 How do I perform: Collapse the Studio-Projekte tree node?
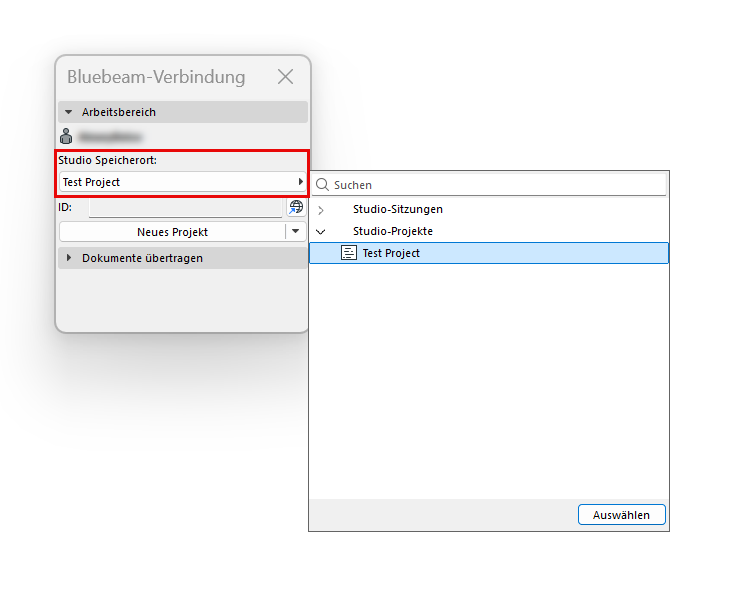coord(321,232)
